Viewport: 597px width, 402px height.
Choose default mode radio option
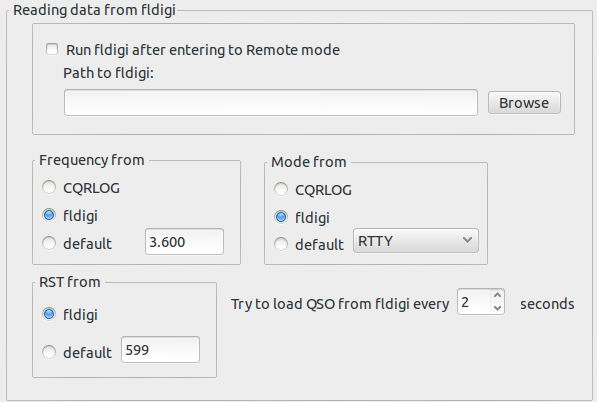click(281, 244)
